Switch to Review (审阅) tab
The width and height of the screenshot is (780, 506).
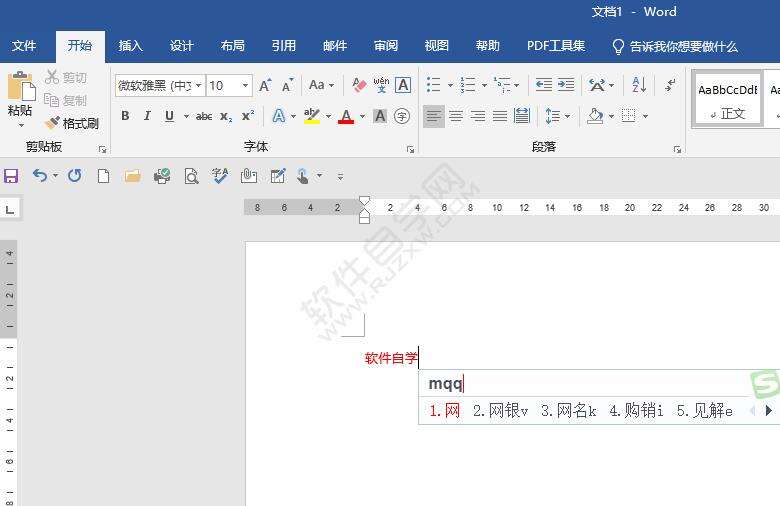pyautogui.click(x=386, y=46)
